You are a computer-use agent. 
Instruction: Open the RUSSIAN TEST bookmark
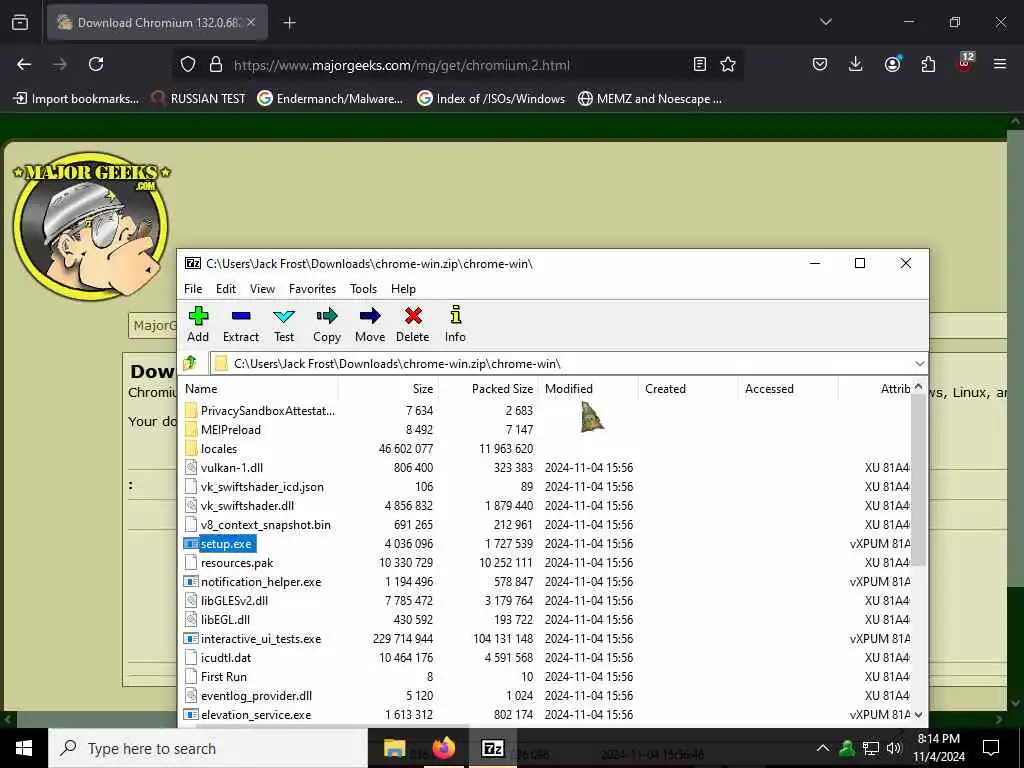point(199,99)
